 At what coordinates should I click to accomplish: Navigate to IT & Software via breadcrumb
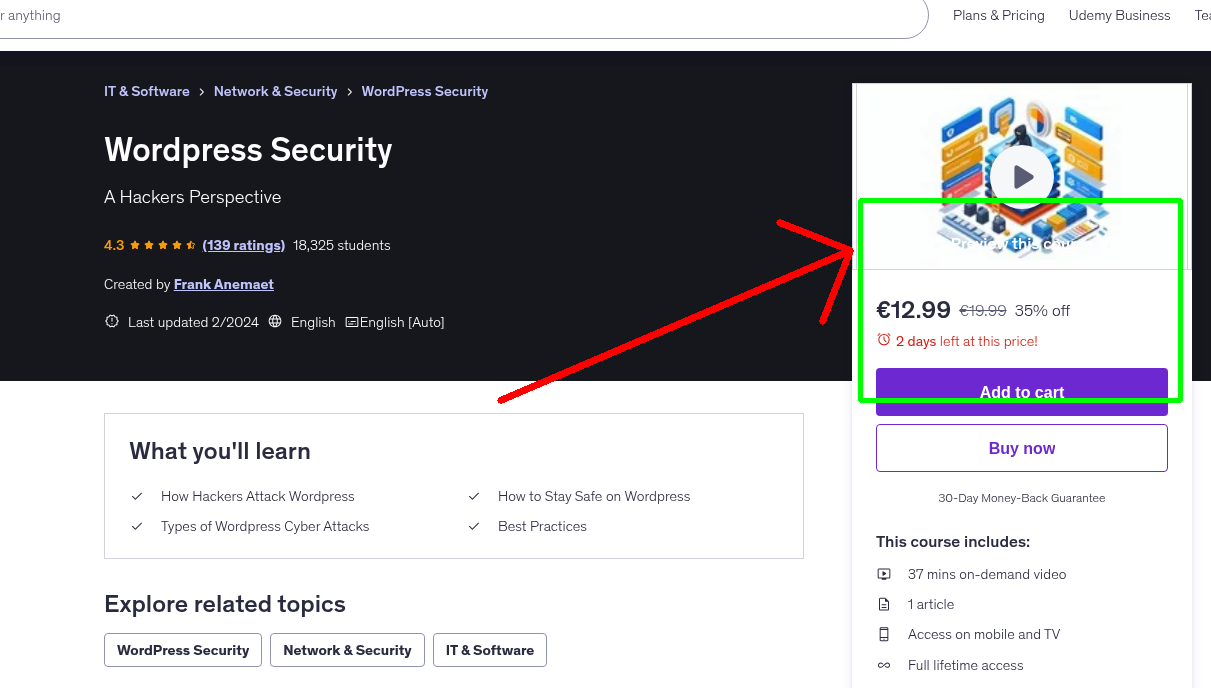(x=146, y=91)
